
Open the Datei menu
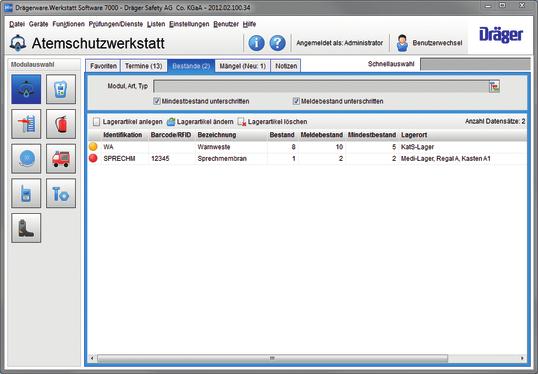pos(17,24)
